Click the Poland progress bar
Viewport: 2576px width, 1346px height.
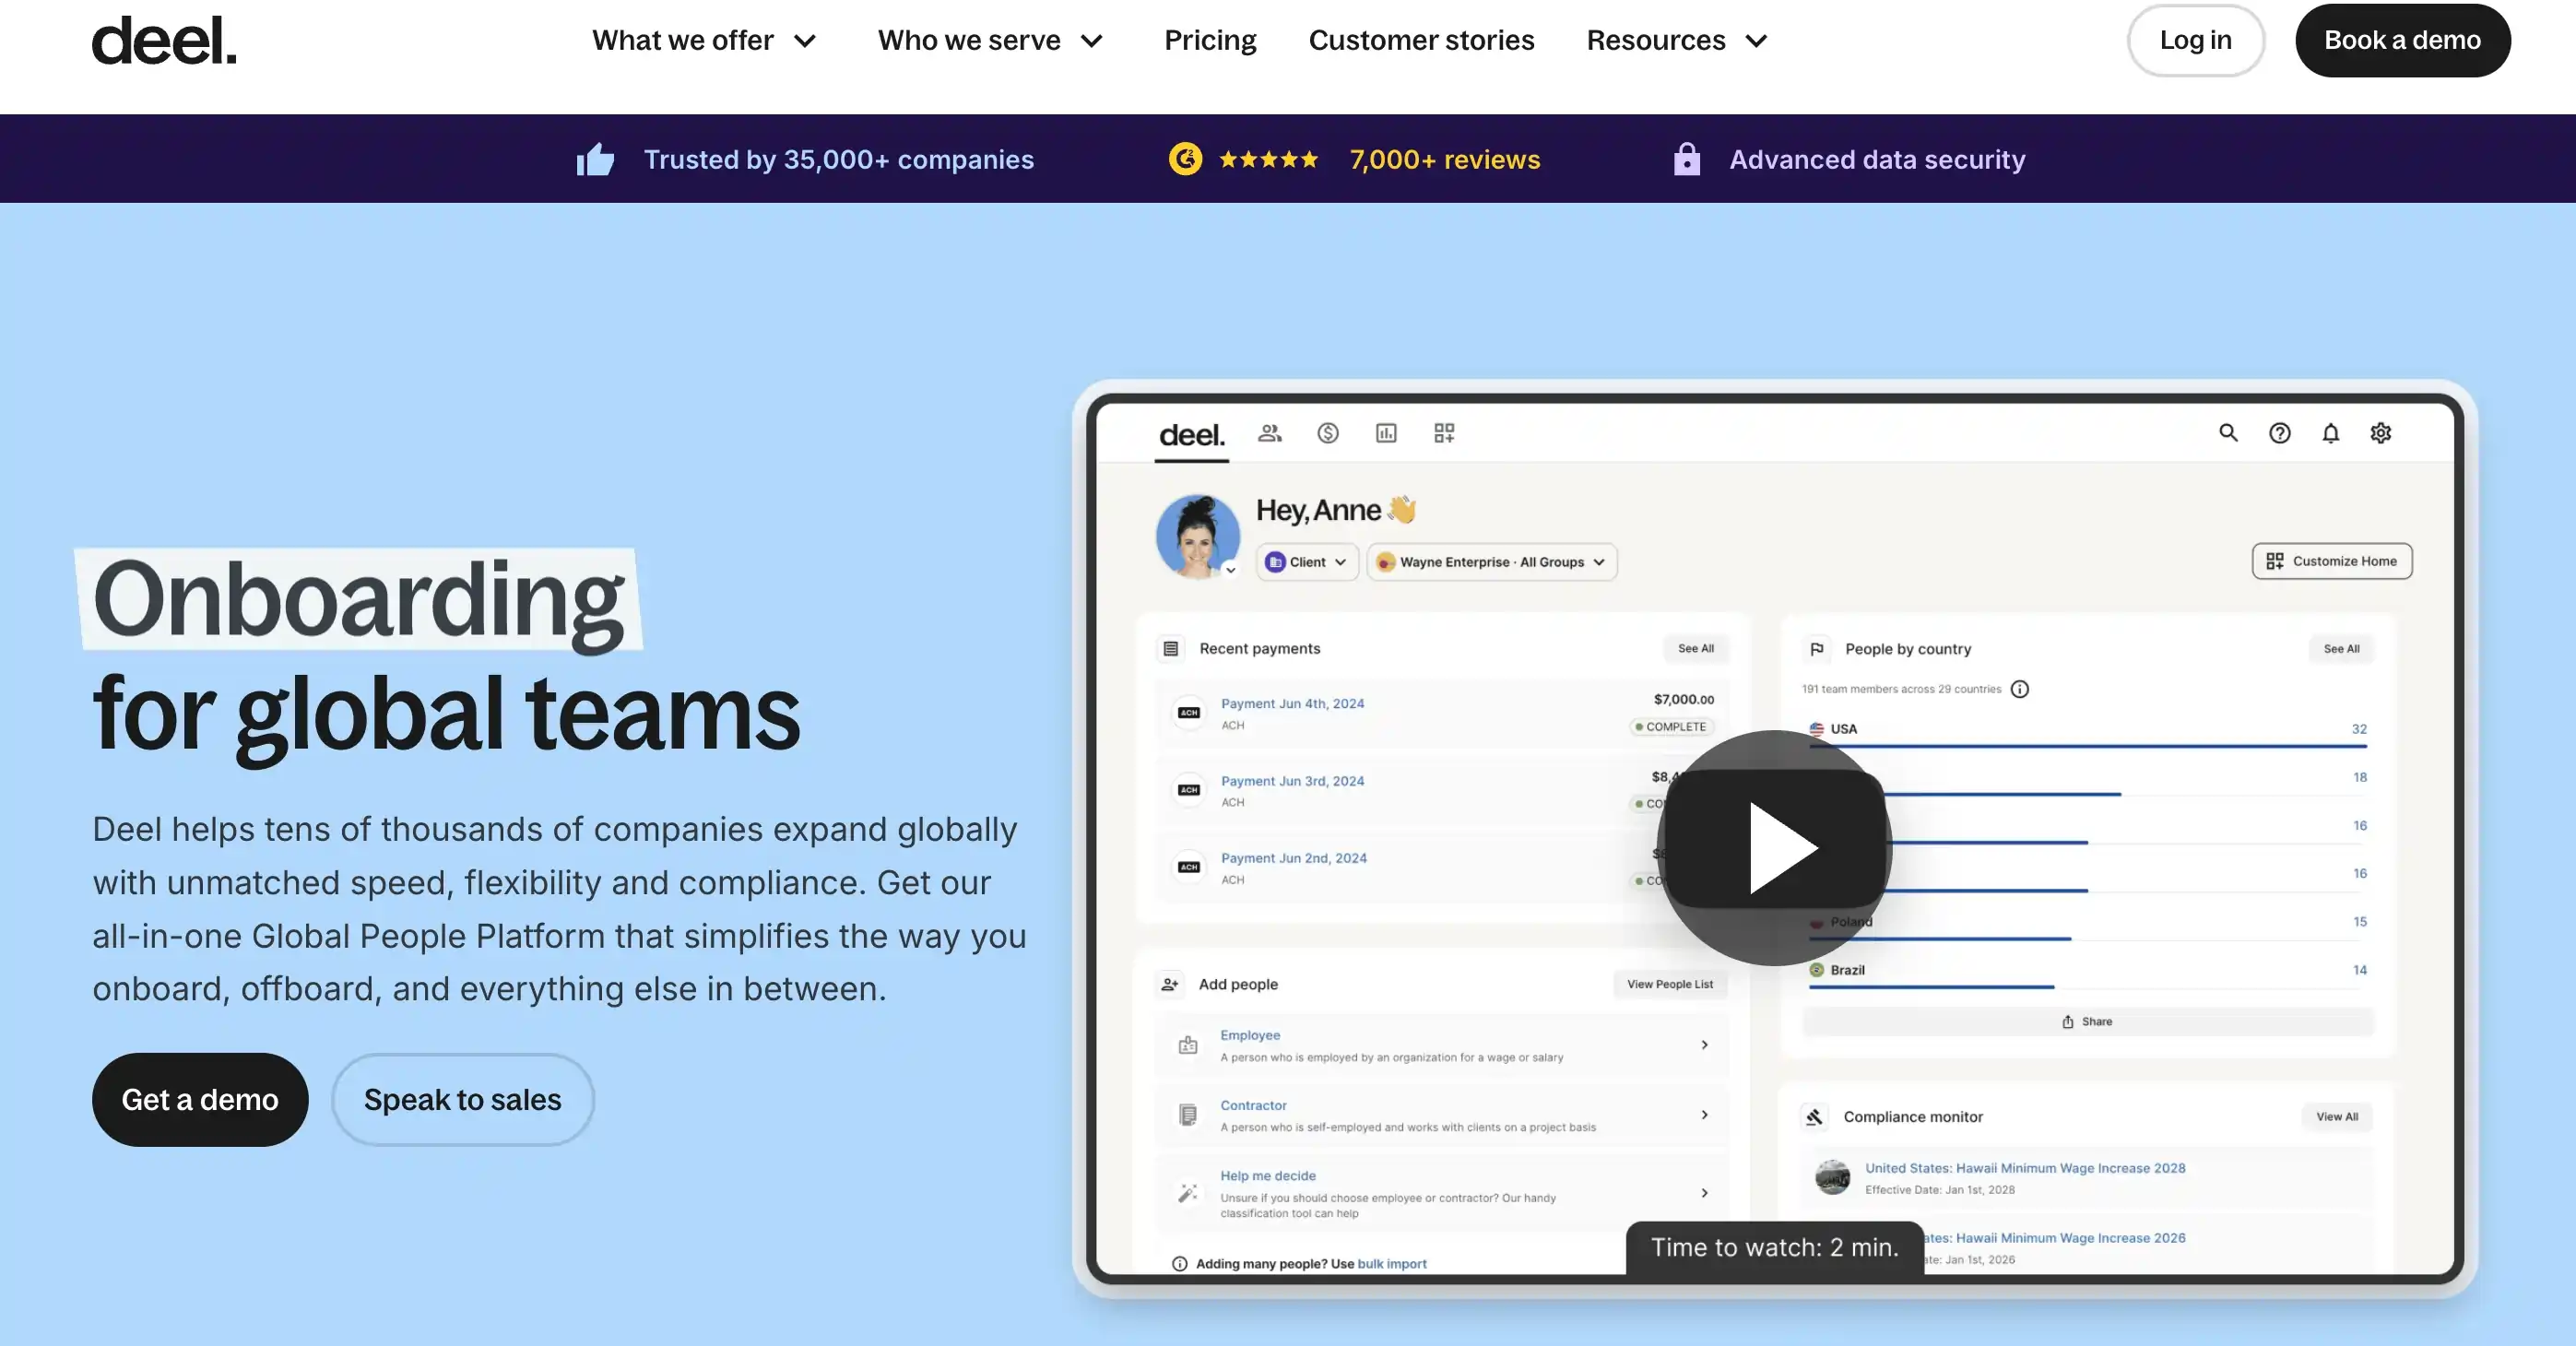[x=1940, y=939]
